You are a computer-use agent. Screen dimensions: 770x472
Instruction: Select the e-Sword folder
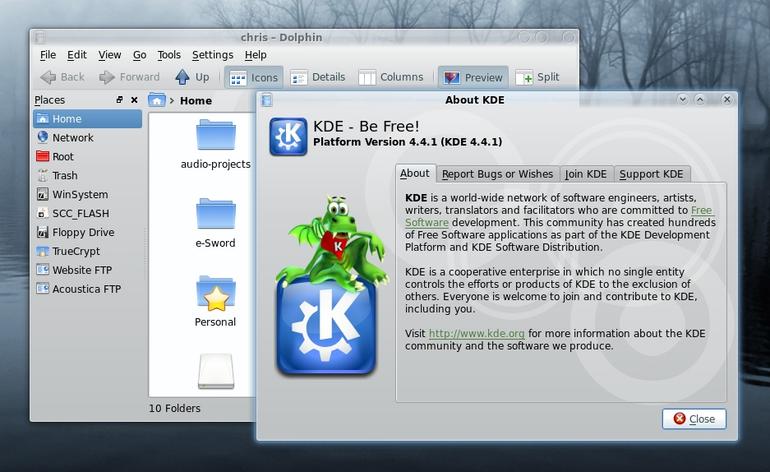[x=216, y=223]
